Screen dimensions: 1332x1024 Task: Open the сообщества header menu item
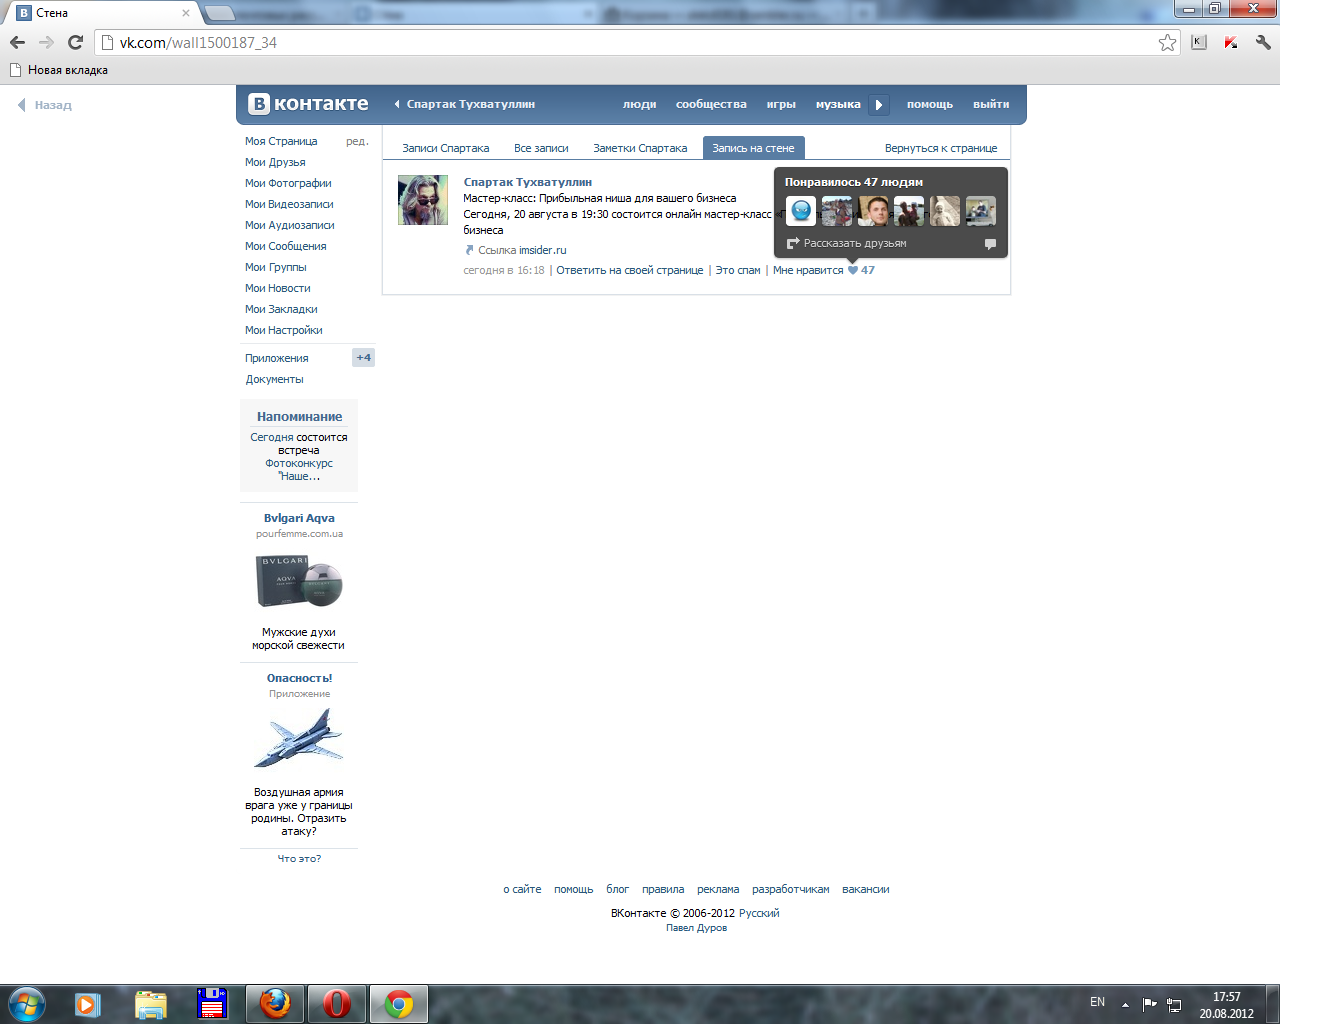pyautogui.click(x=711, y=104)
